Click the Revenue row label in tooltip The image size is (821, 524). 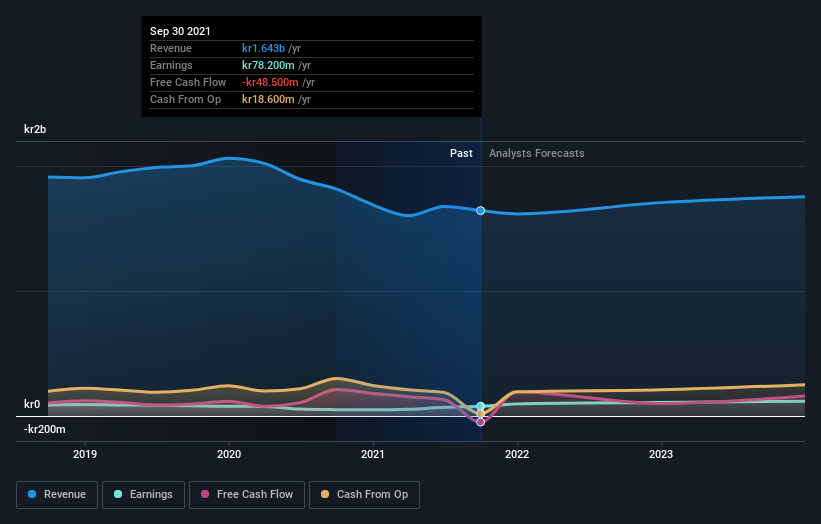tap(171, 48)
